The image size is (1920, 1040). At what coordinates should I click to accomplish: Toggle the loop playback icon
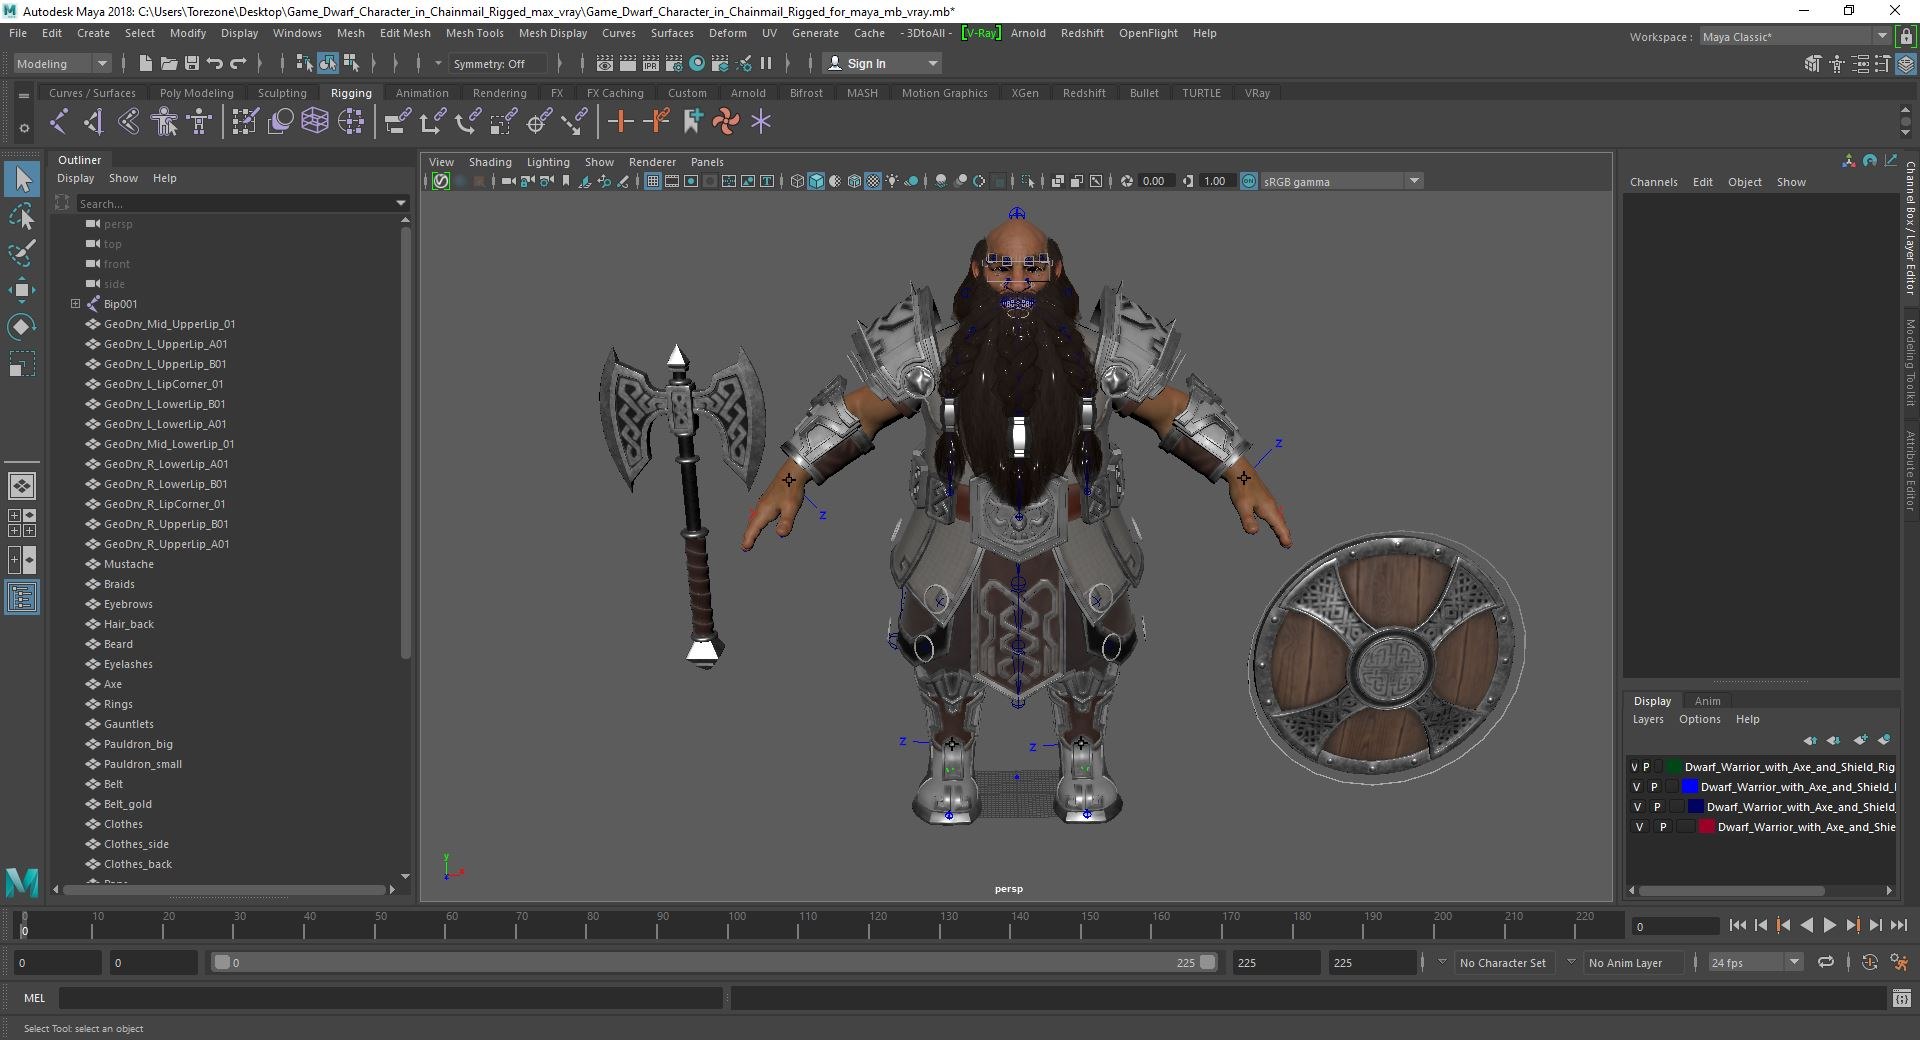click(x=1826, y=962)
